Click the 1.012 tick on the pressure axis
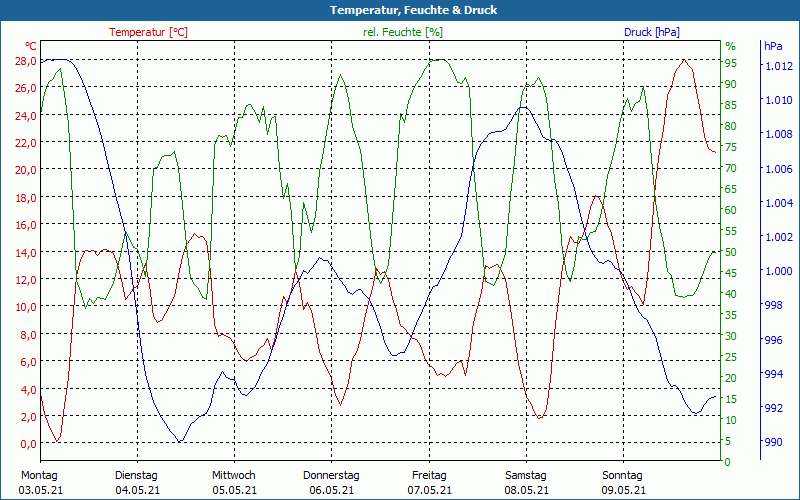The width and height of the screenshot is (800, 500). click(779, 66)
